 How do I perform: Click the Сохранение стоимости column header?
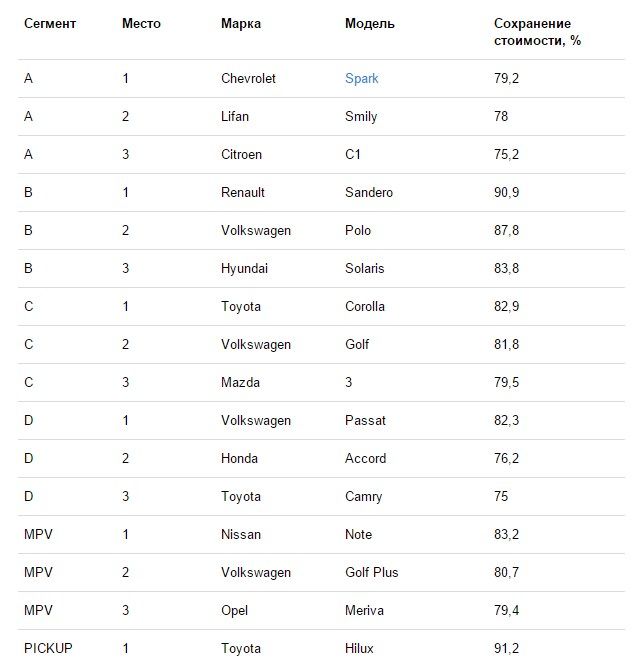[x=537, y=32]
